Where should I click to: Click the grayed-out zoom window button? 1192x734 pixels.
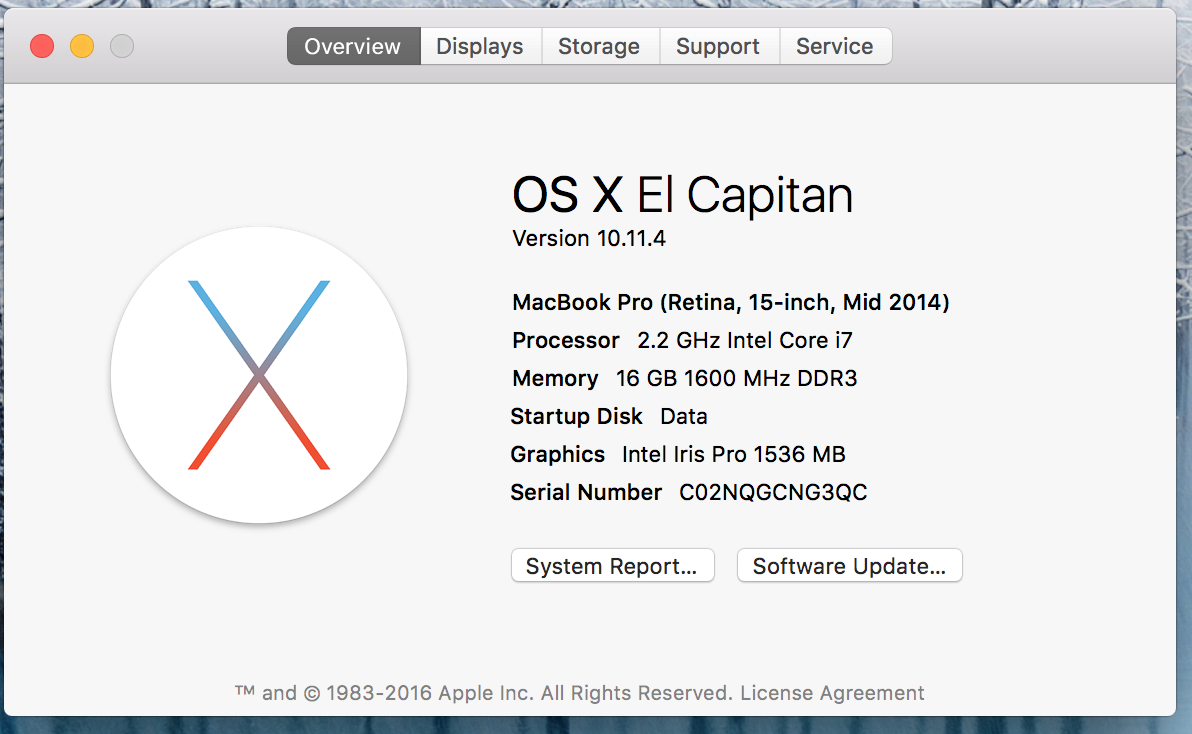tap(122, 46)
